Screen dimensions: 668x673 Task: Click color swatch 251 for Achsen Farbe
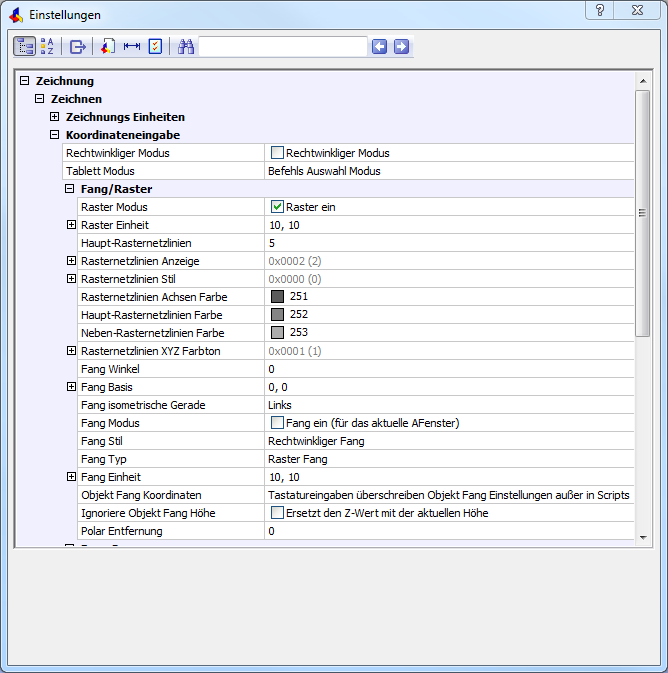tap(277, 297)
